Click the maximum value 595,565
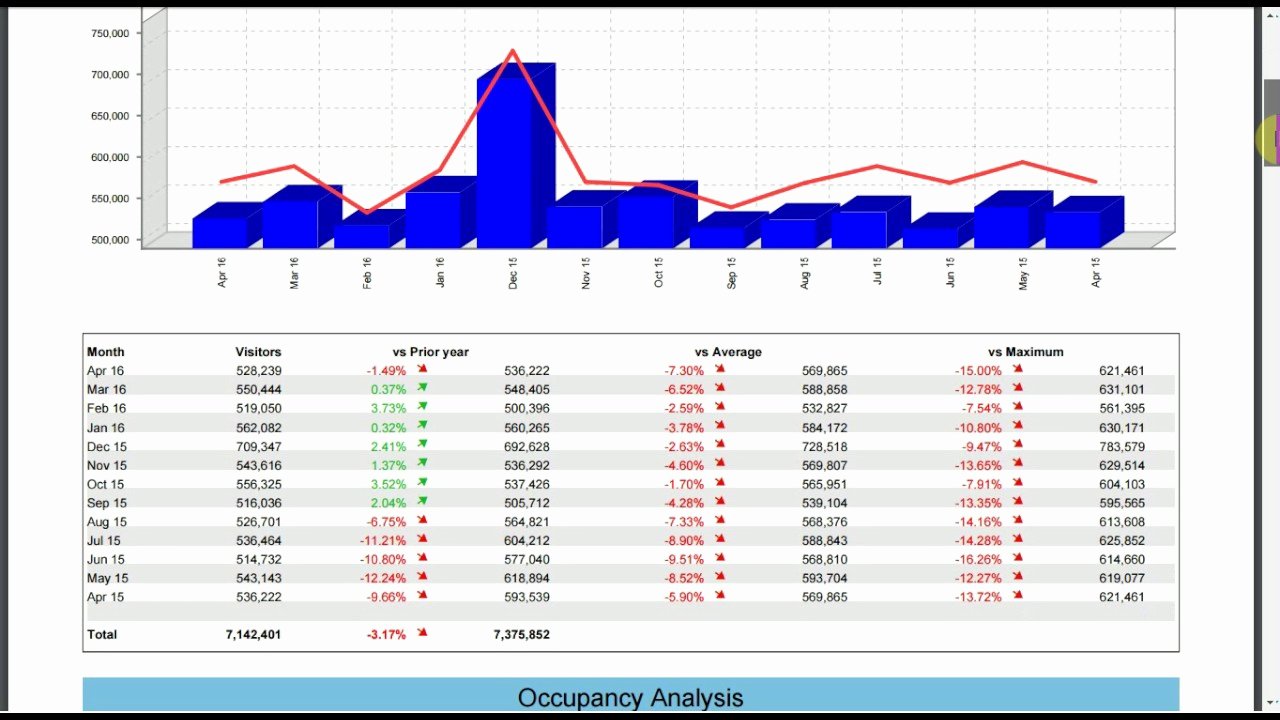1280x720 pixels. click(x=1121, y=503)
